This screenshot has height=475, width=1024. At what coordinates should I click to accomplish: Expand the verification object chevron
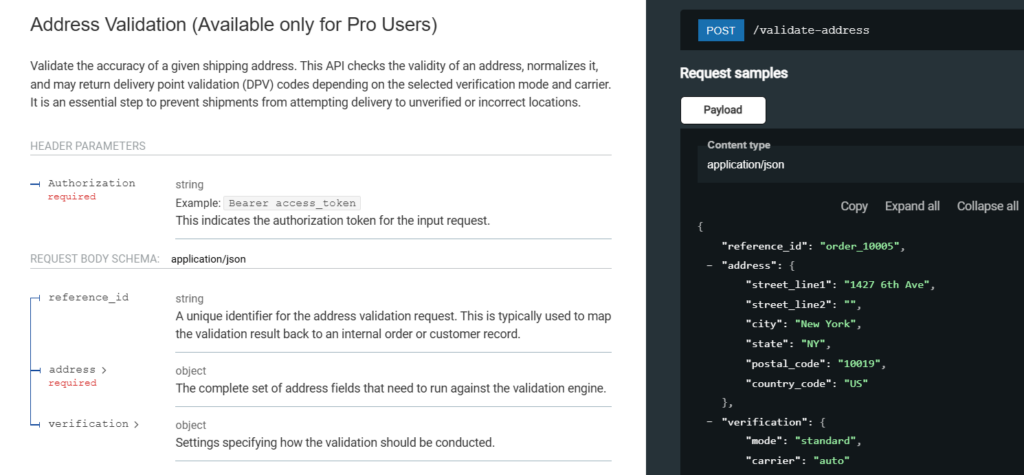tap(136, 424)
